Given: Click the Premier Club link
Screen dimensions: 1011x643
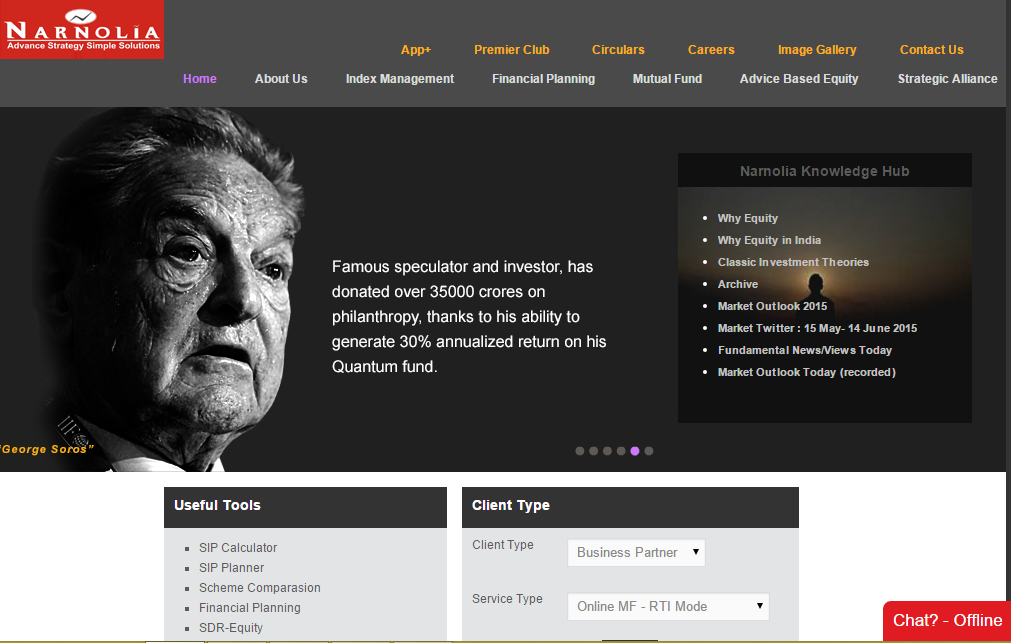Looking at the screenshot, I should pos(512,50).
